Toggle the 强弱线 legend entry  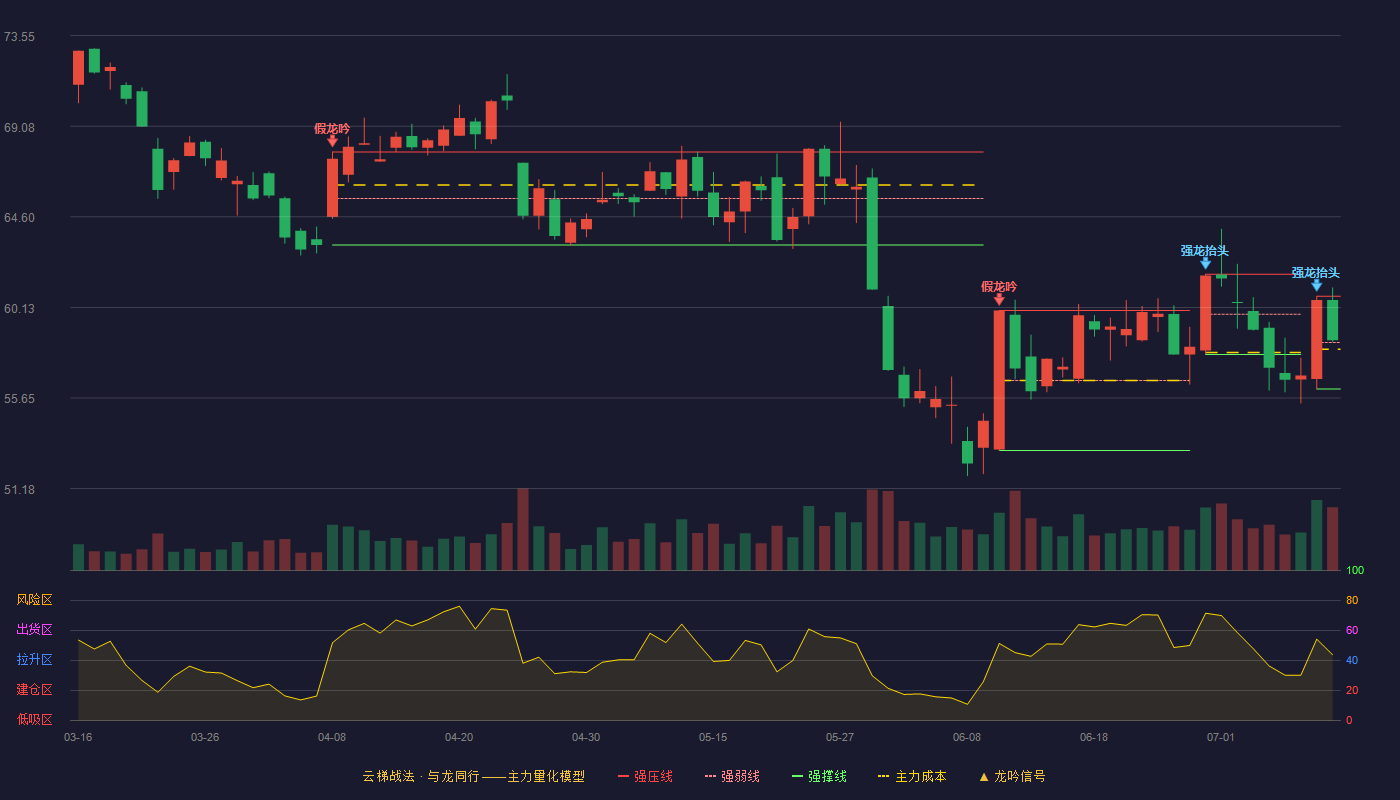tap(732, 776)
